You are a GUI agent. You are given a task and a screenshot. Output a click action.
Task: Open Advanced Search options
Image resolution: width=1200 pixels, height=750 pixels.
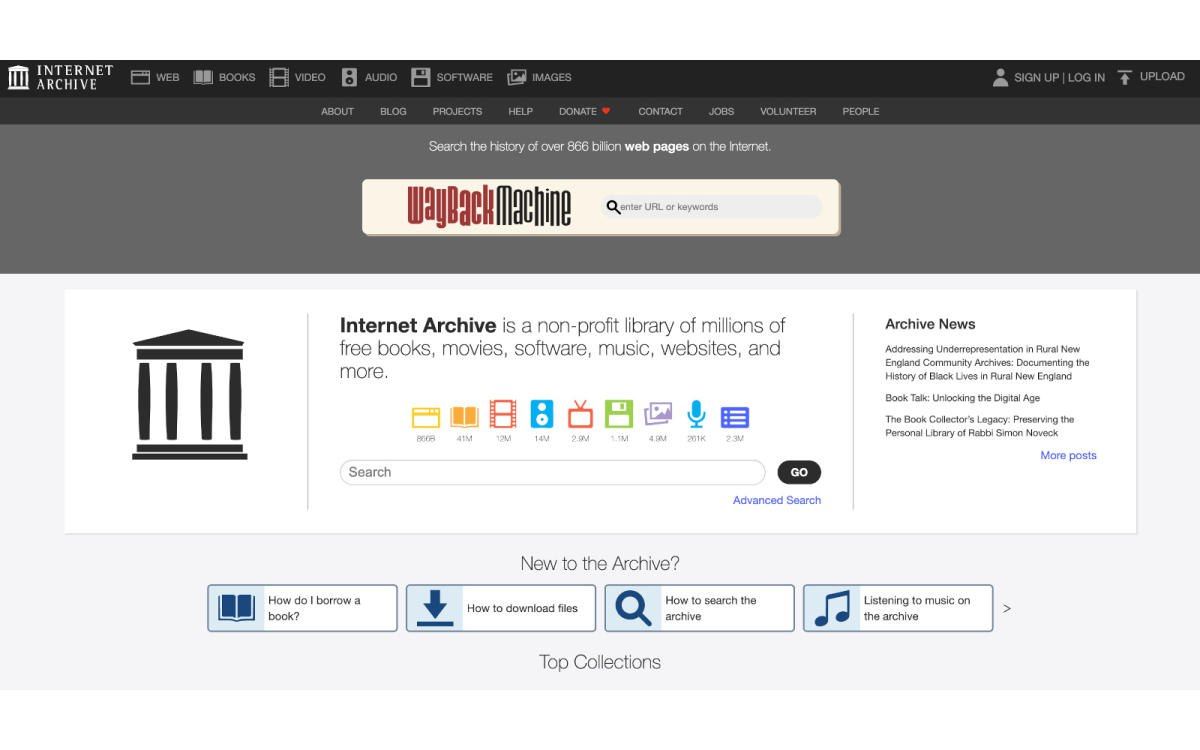[x=776, y=499]
